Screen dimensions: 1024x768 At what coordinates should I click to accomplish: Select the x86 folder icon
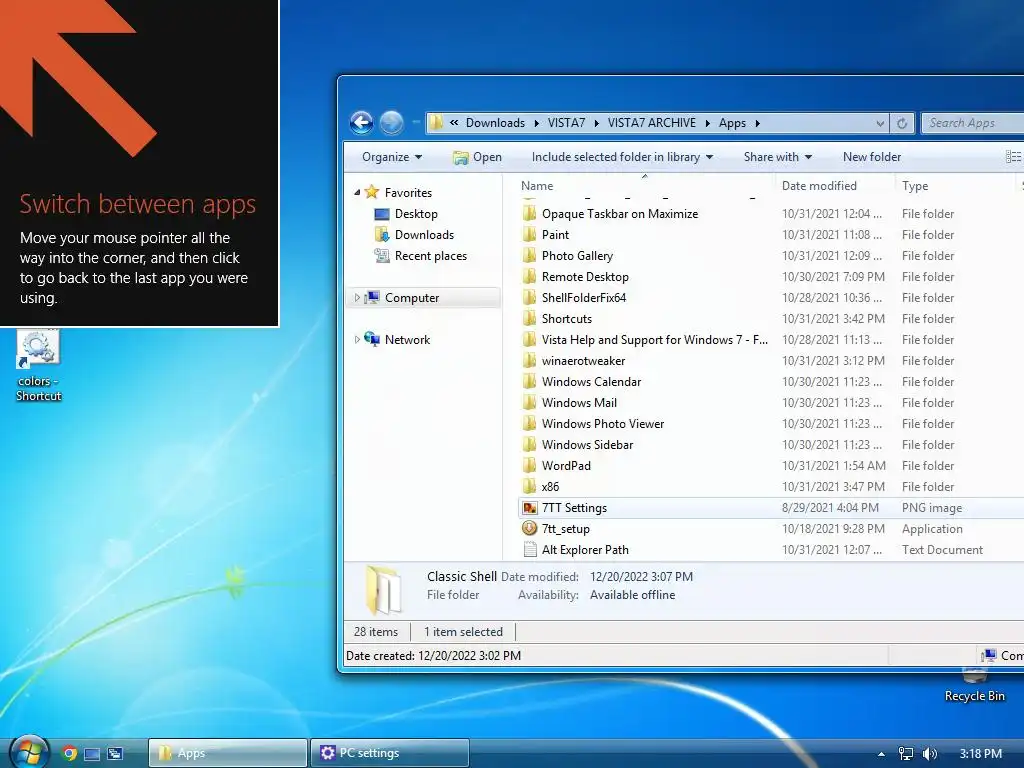coord(530,487)
